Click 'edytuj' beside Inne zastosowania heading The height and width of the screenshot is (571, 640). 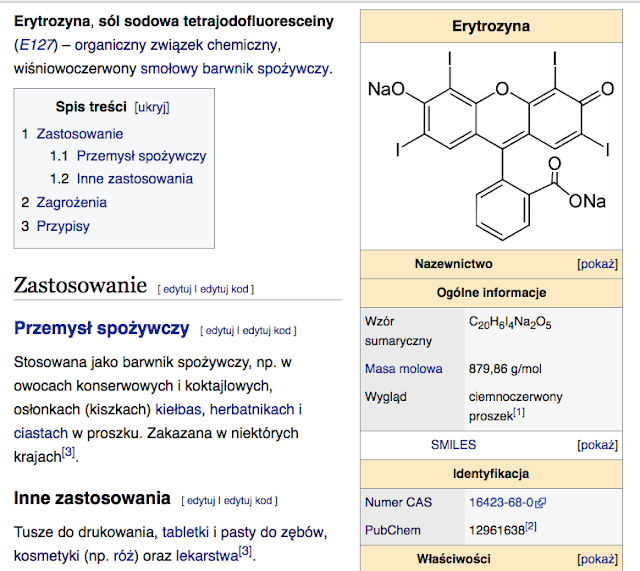click(201, 501)
